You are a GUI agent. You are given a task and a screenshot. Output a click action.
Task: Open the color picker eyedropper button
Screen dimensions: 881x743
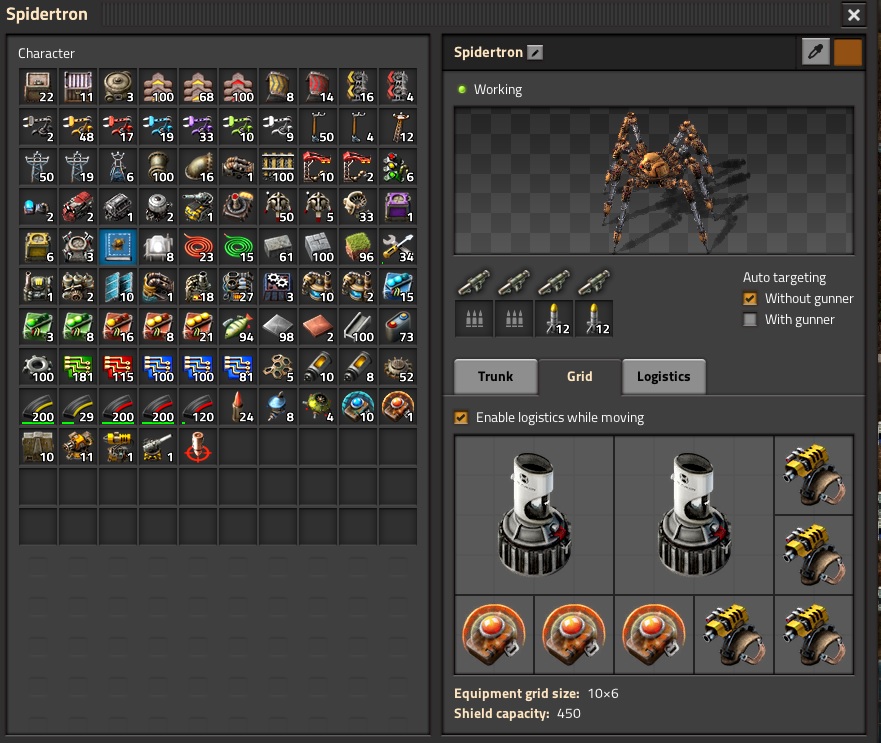coord(815,52)
